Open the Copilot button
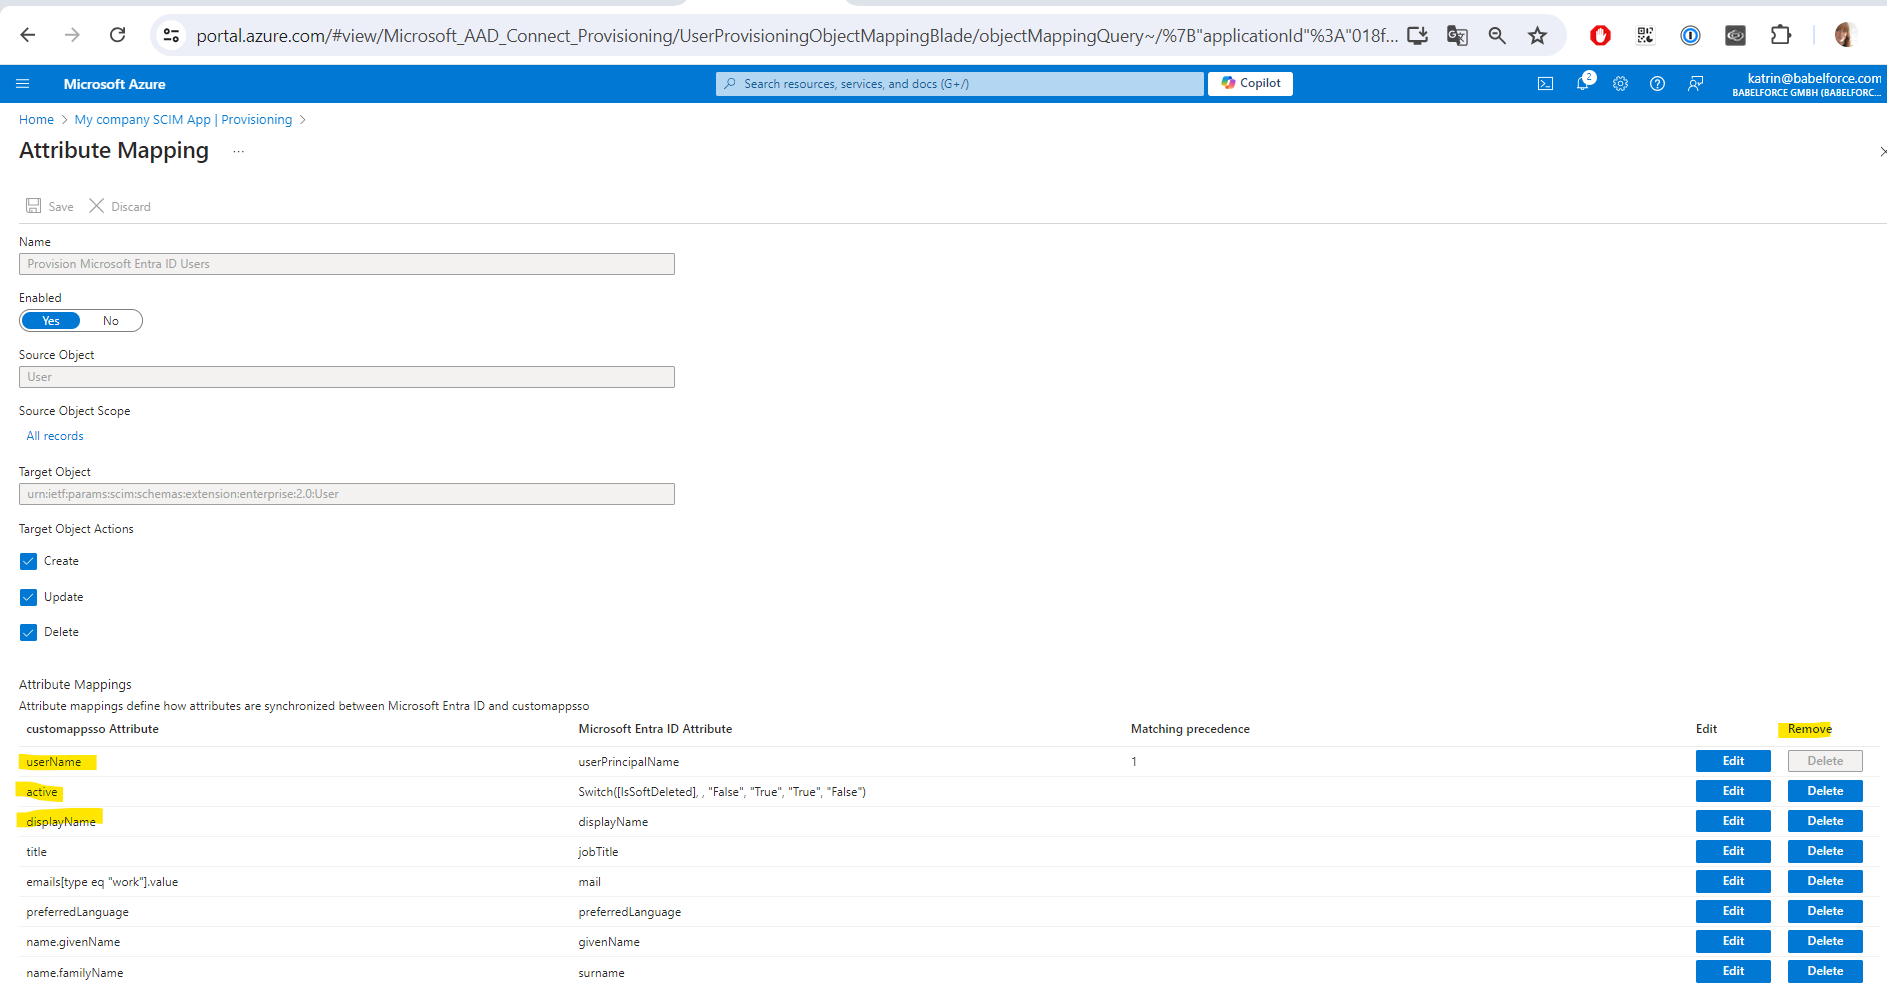 pyautogui.click(x=1250, y=83)
